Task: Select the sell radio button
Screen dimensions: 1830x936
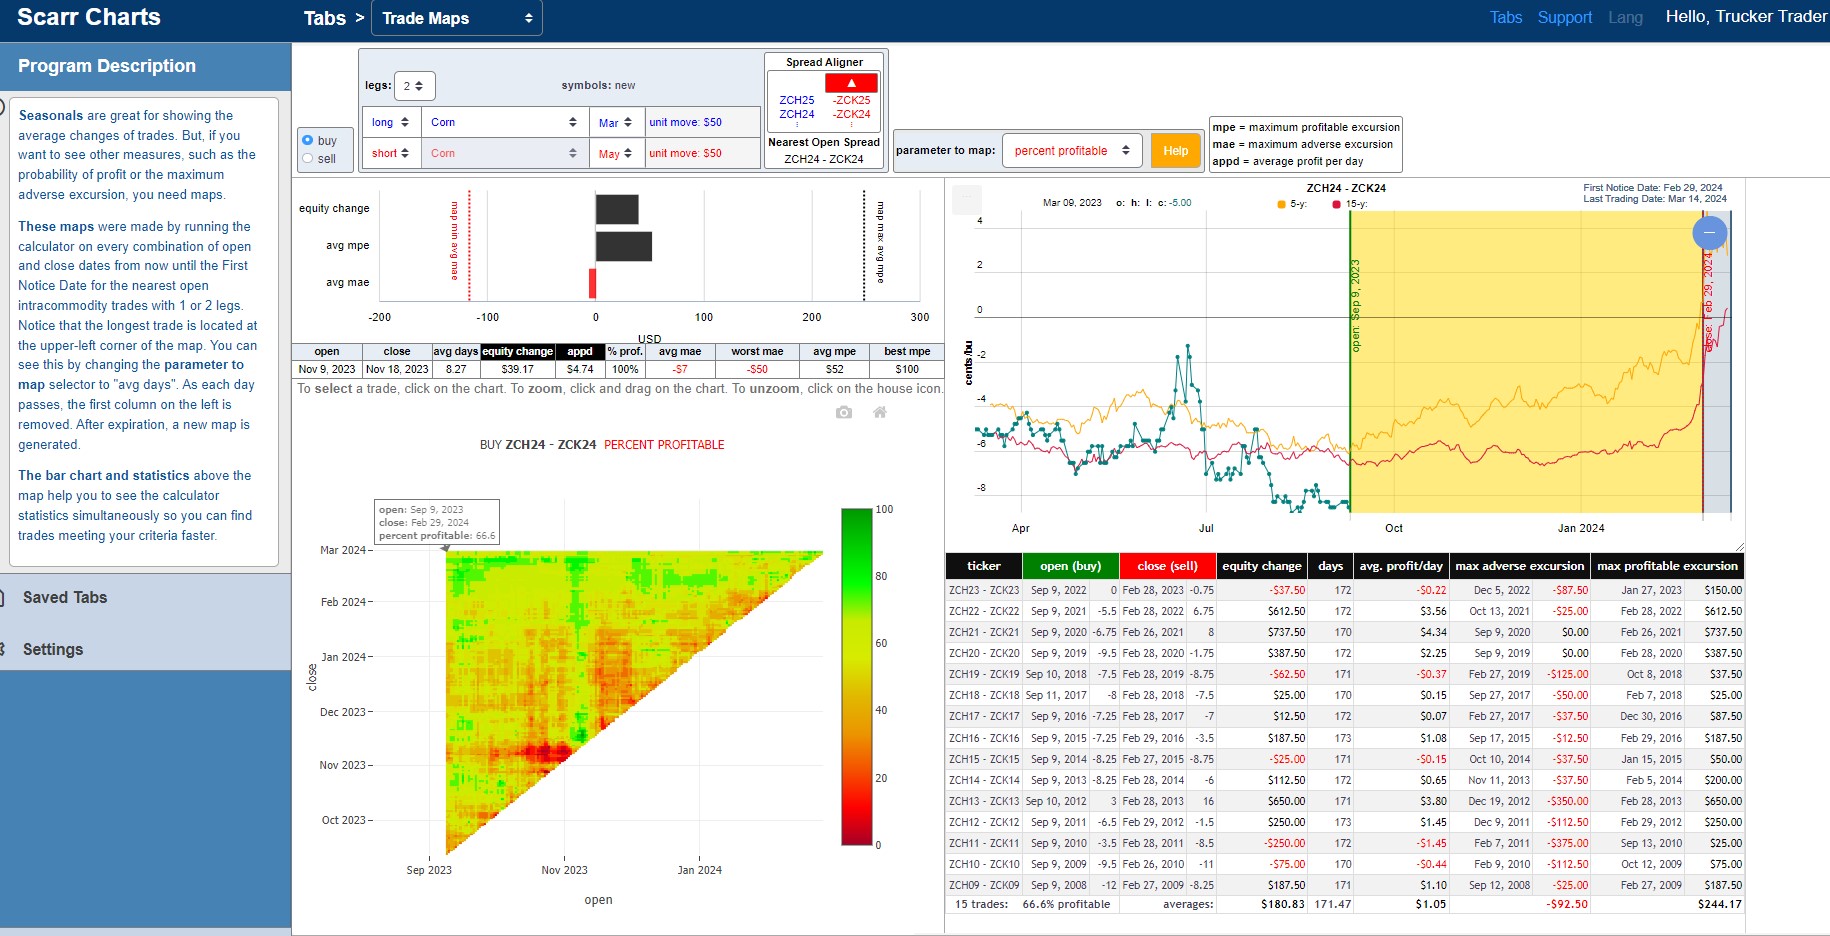Action: [308, 158]
